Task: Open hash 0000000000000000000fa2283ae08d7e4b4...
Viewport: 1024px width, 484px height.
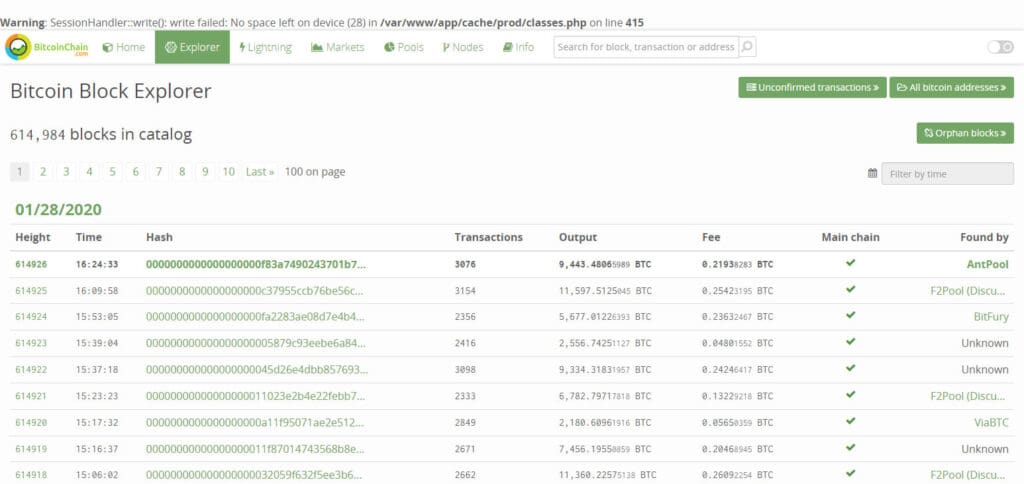Action: [255, 317]
